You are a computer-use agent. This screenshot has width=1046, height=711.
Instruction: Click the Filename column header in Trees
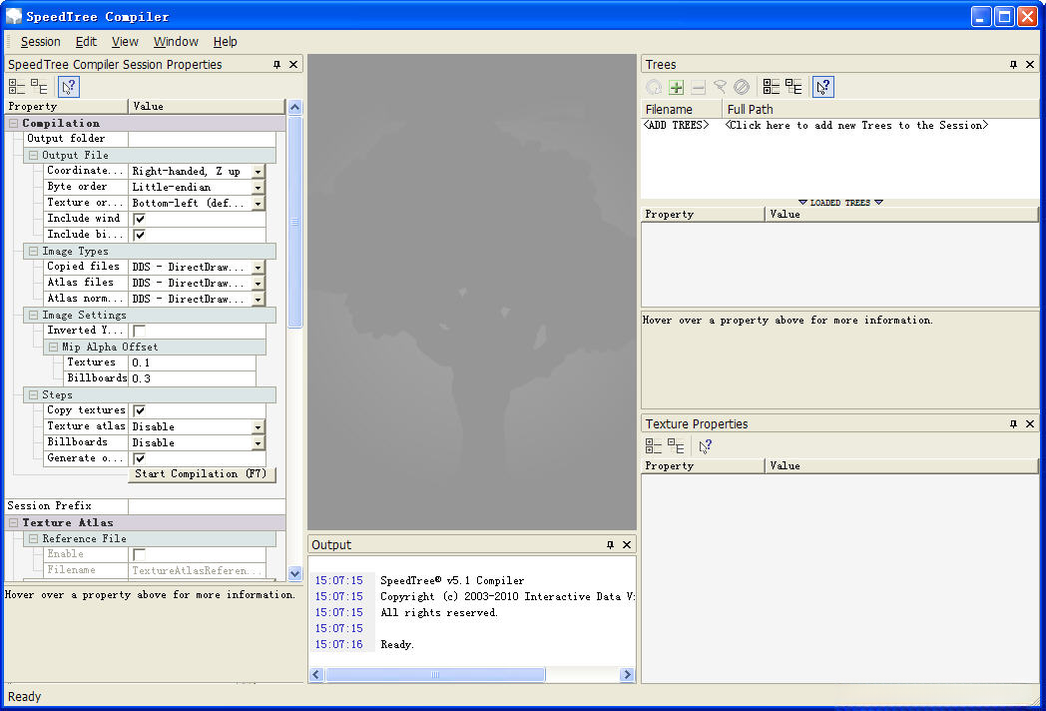(x=681, y=109)
